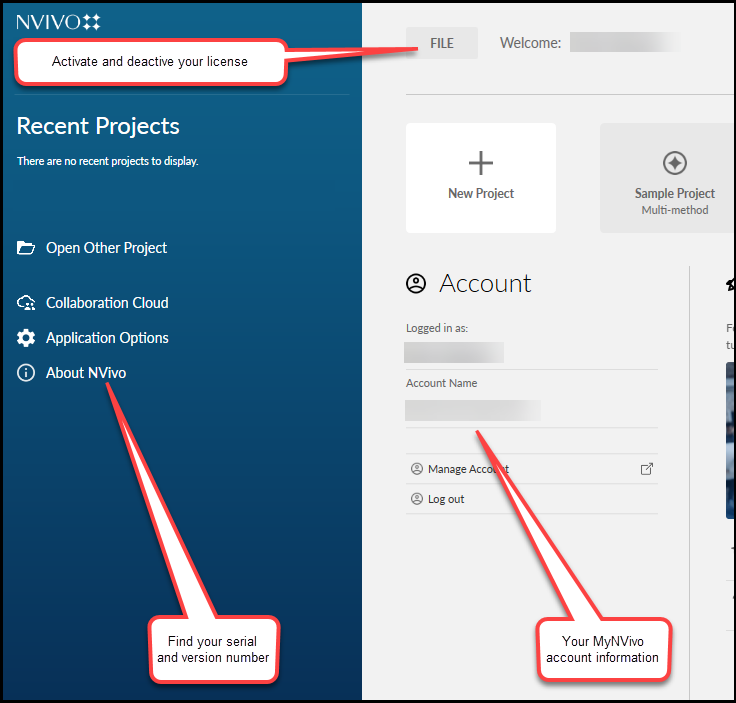Click the Manage Account user icon
This screenshot has width=736, height=703.
(x=417, y=468)
